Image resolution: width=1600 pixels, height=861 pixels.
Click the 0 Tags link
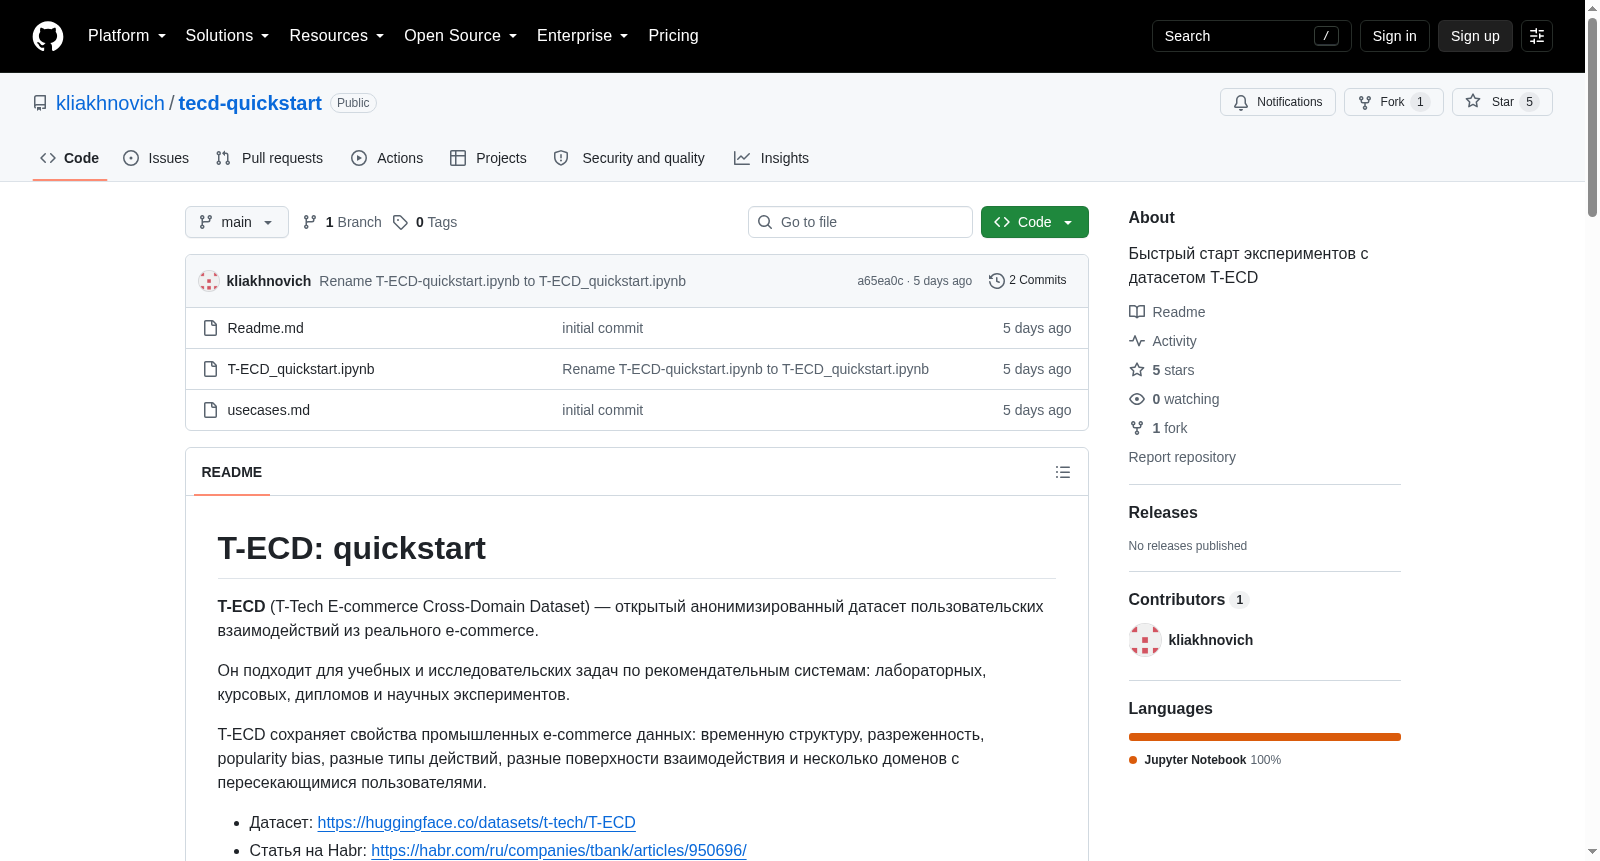coord(425,222)
